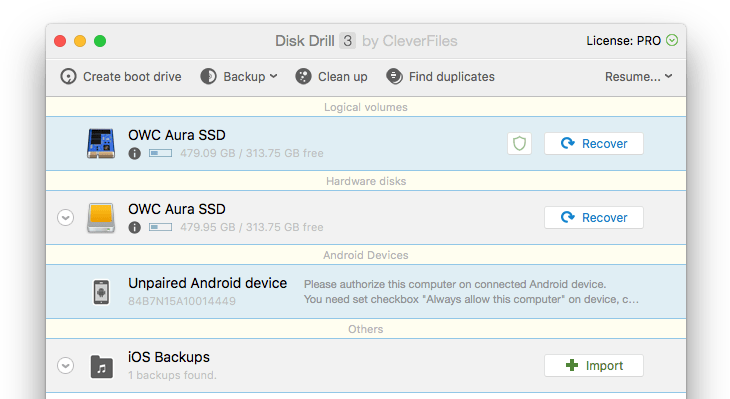Screen dimensions: 730x399
Task: Maximize the Disk Drill window
Action: pyautogui.click(x=100, y=41)
